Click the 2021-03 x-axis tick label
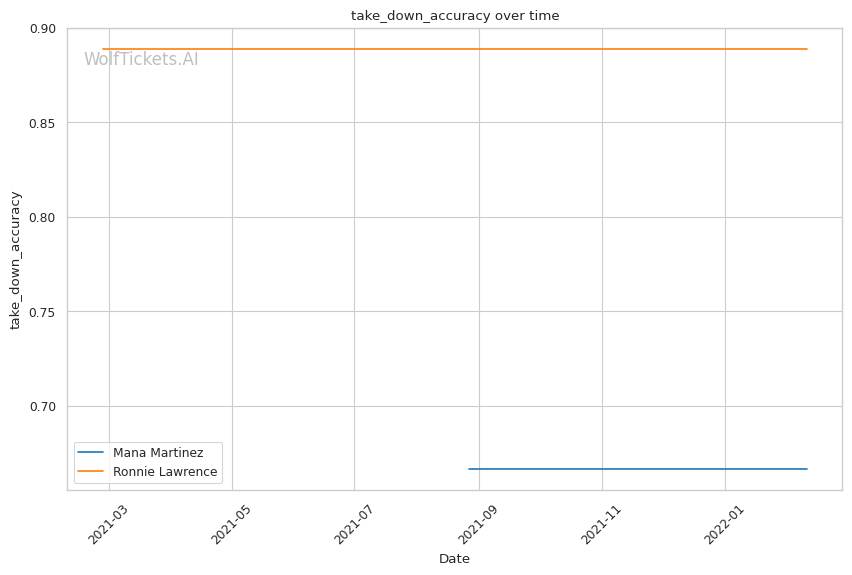This screenshot has height=575, width=852. [108, 522]
